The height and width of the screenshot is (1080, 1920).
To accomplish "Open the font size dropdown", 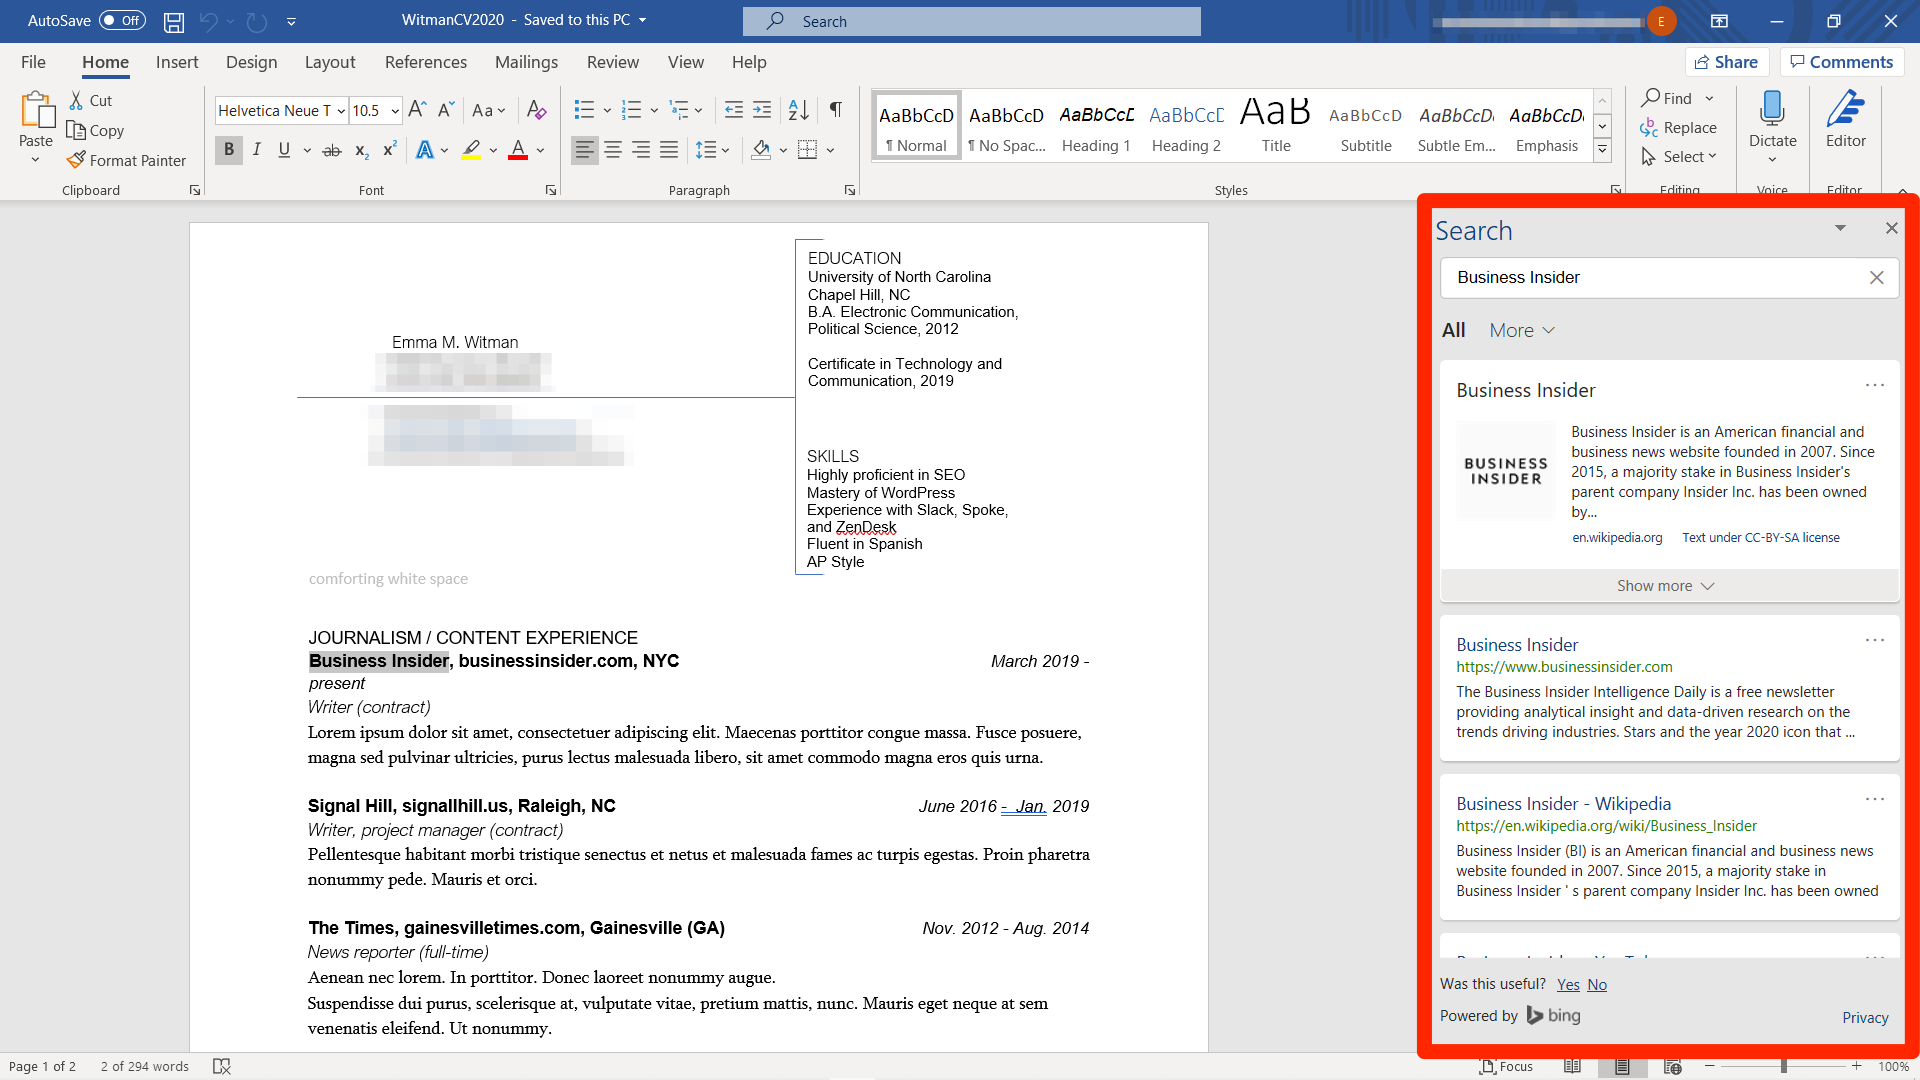I will tap(395, 110).
